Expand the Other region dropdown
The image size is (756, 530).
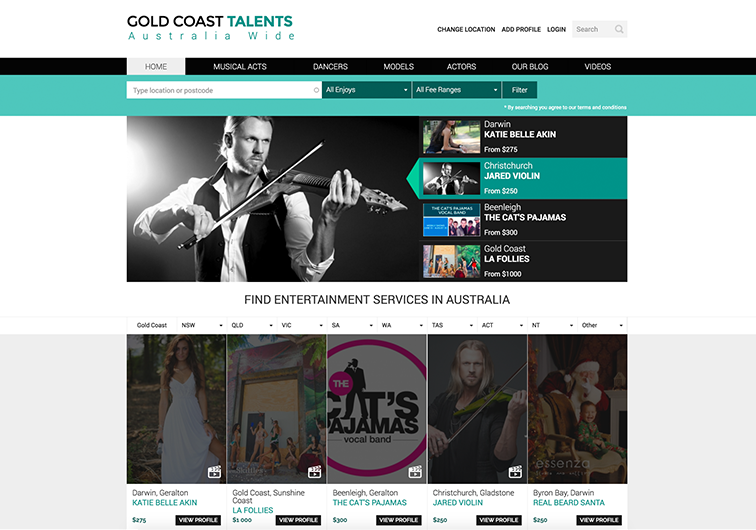[x=603, y=325]
